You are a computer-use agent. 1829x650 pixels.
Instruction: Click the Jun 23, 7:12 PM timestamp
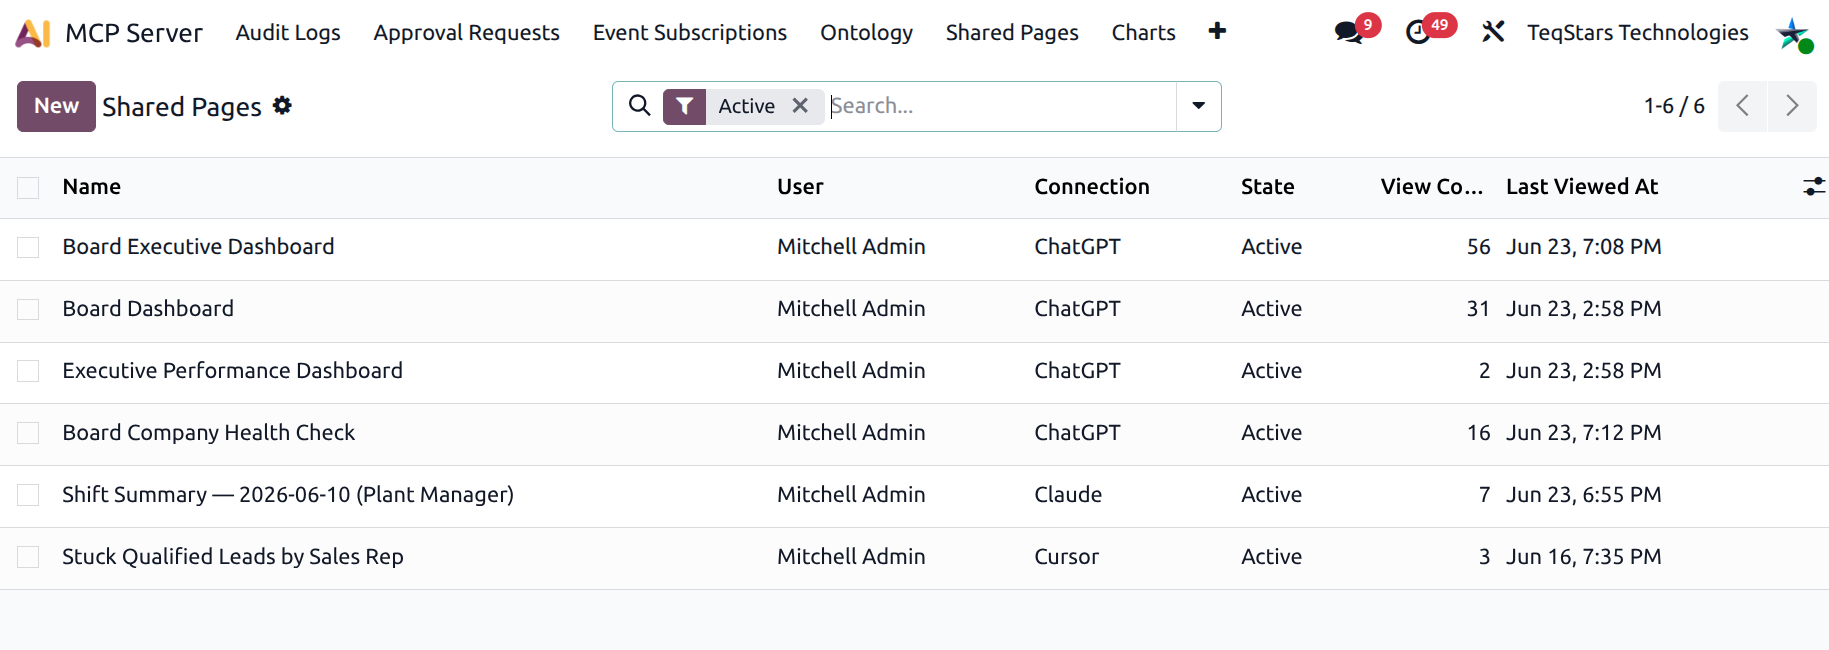click(1584, 433)
